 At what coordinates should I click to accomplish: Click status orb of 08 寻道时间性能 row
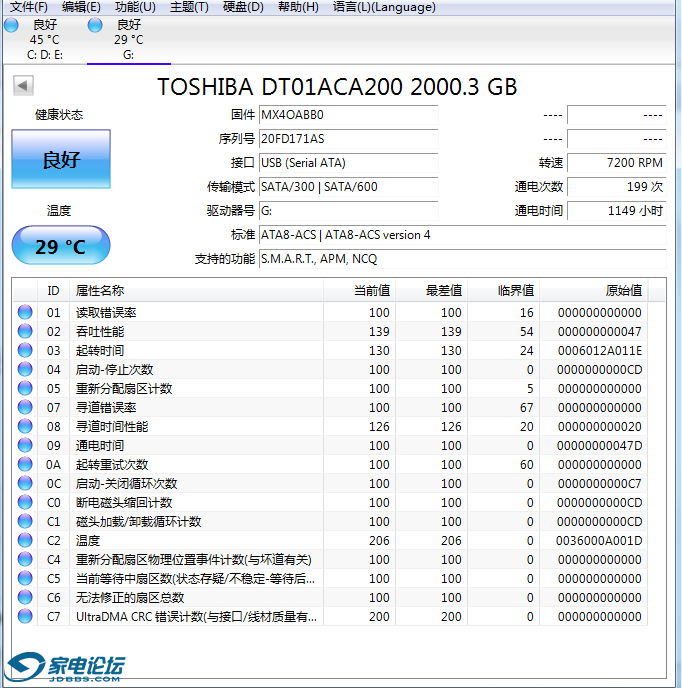(25, 426)
